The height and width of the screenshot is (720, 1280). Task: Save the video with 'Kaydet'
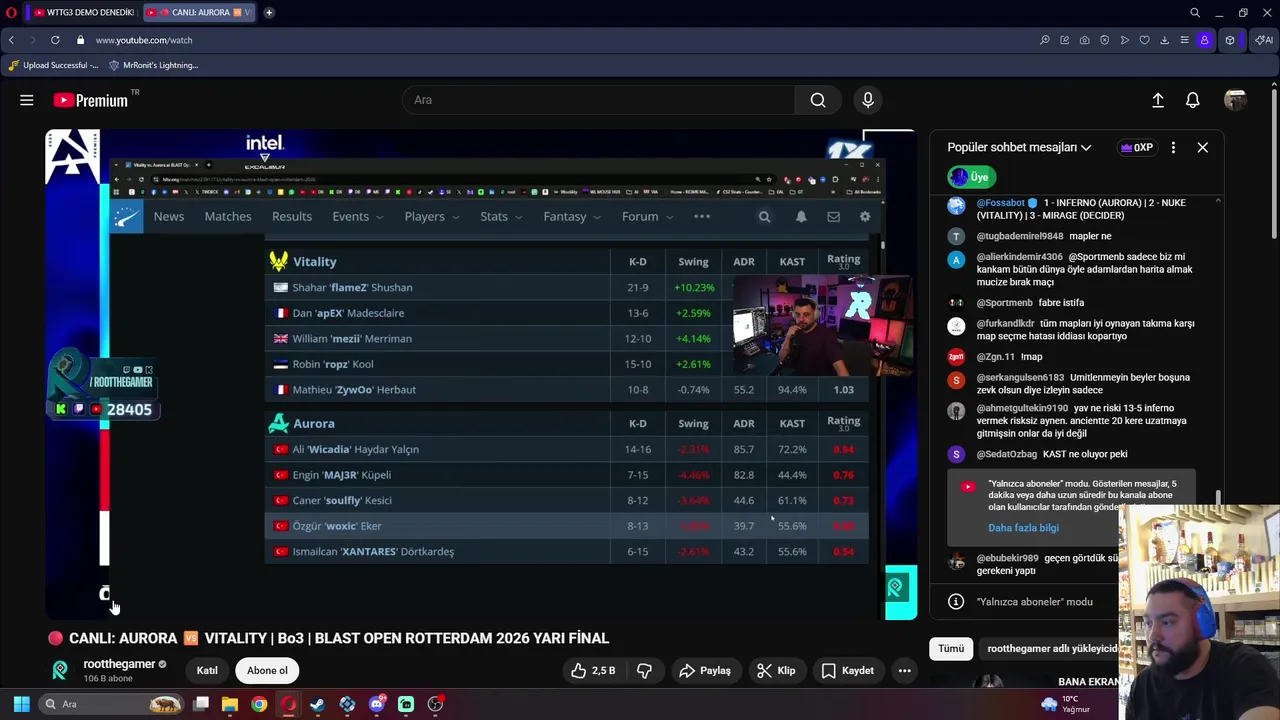click(x=847, y=671)
